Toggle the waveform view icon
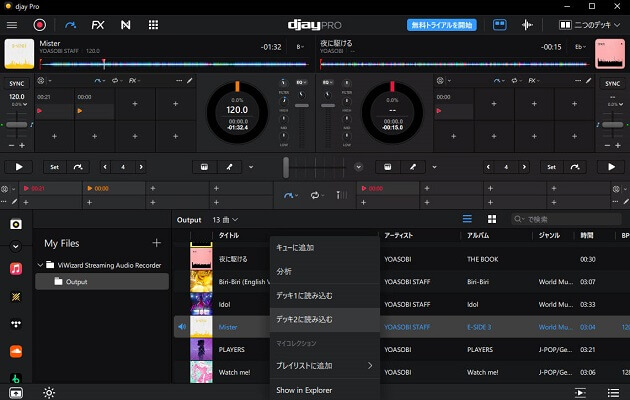This screenshot has width=630, height=400. 527,25
